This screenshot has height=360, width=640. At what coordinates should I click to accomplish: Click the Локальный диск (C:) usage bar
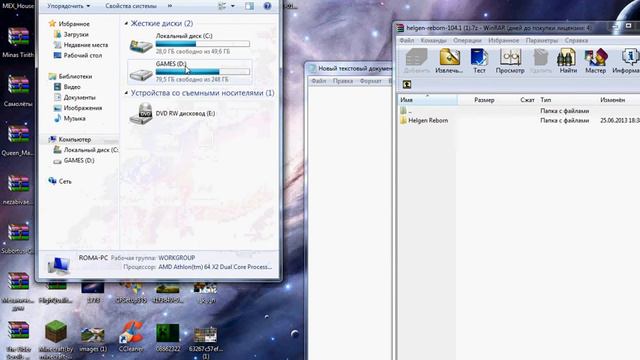tap(202, 44)
